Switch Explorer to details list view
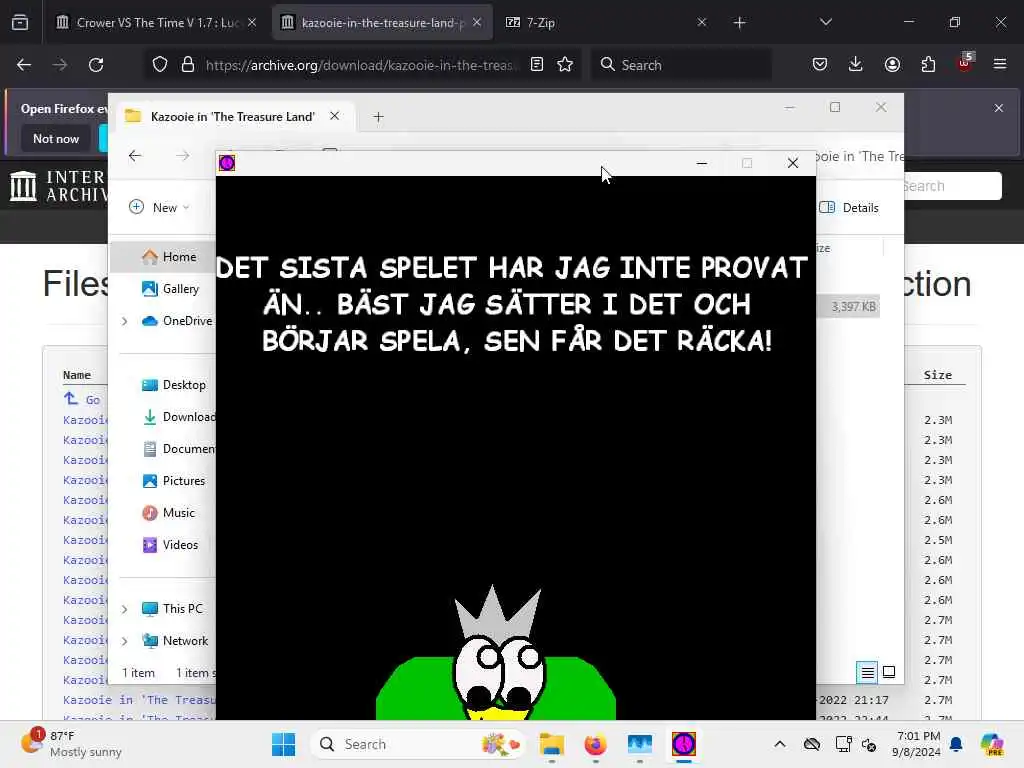Image resolution: width=1024 pixels, height=768 pixels. click(867, 672)
